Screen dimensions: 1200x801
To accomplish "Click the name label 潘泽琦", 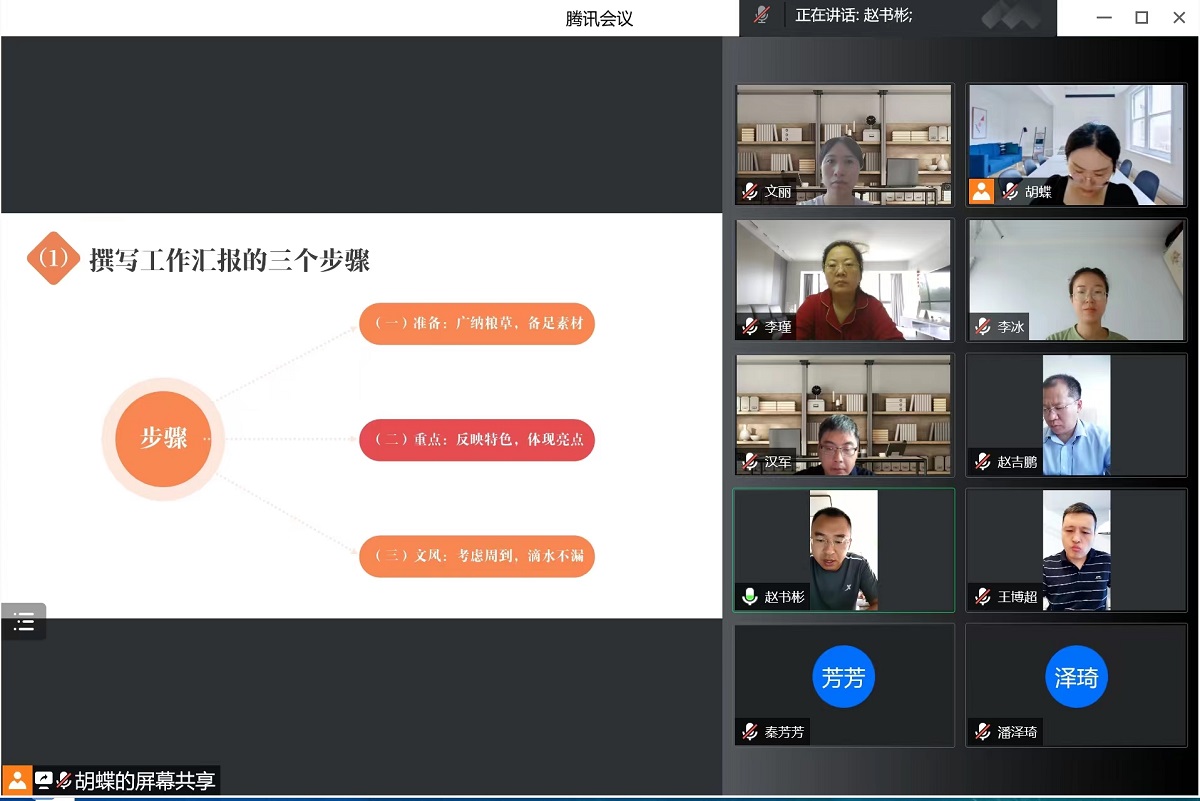I will [x=1017, y=732].
